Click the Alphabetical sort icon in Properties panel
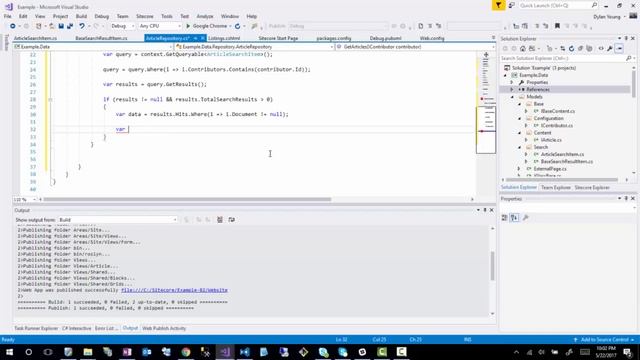This screenshot has height=360, width=640. pos(514,218)
